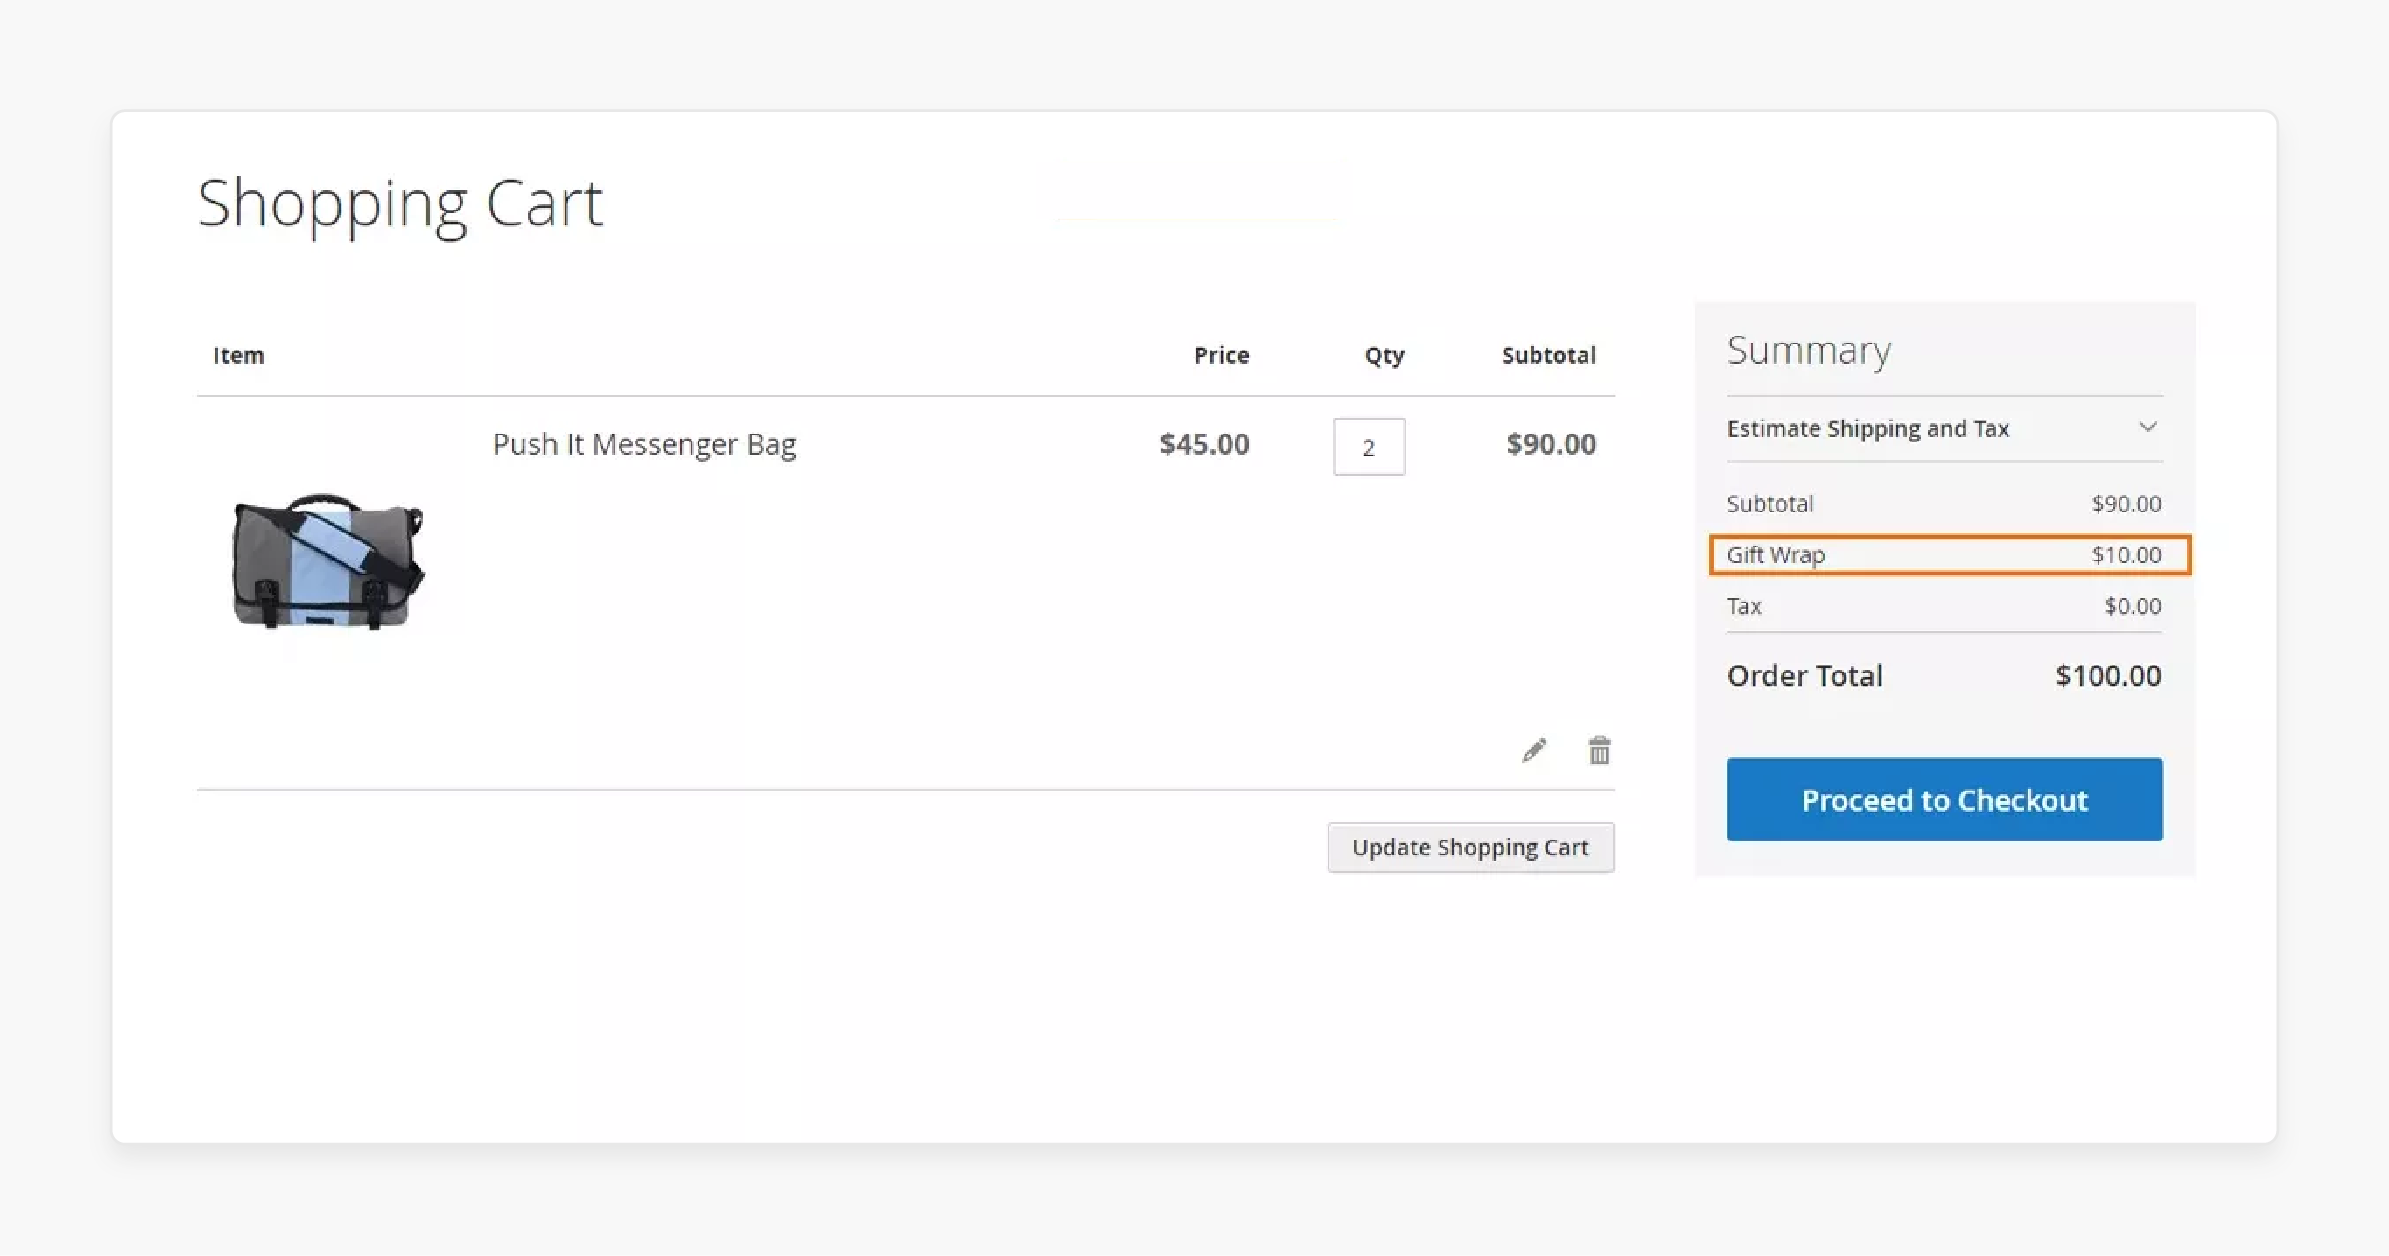Click the $45.00 price value
This screenshot has height=1256, width=2389.
click(1204, 444)
